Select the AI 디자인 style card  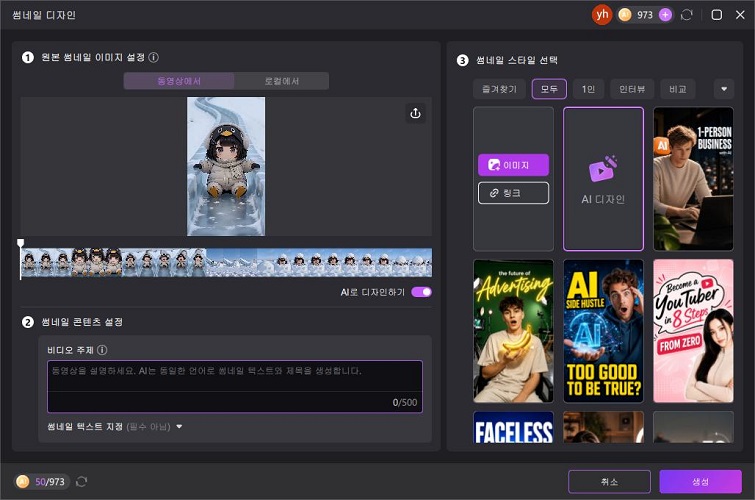point(603,179)
